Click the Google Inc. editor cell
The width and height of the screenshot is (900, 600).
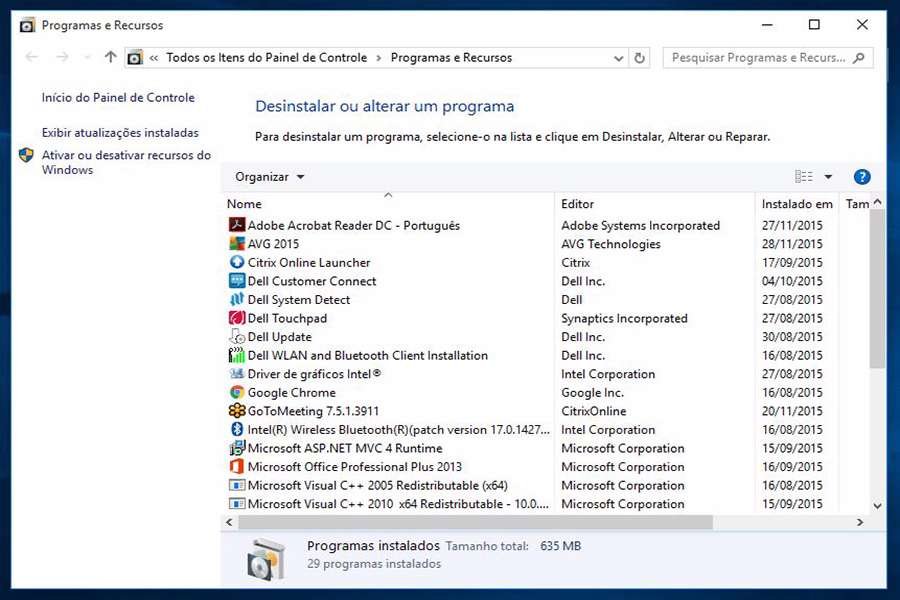[x=592, y=393]
